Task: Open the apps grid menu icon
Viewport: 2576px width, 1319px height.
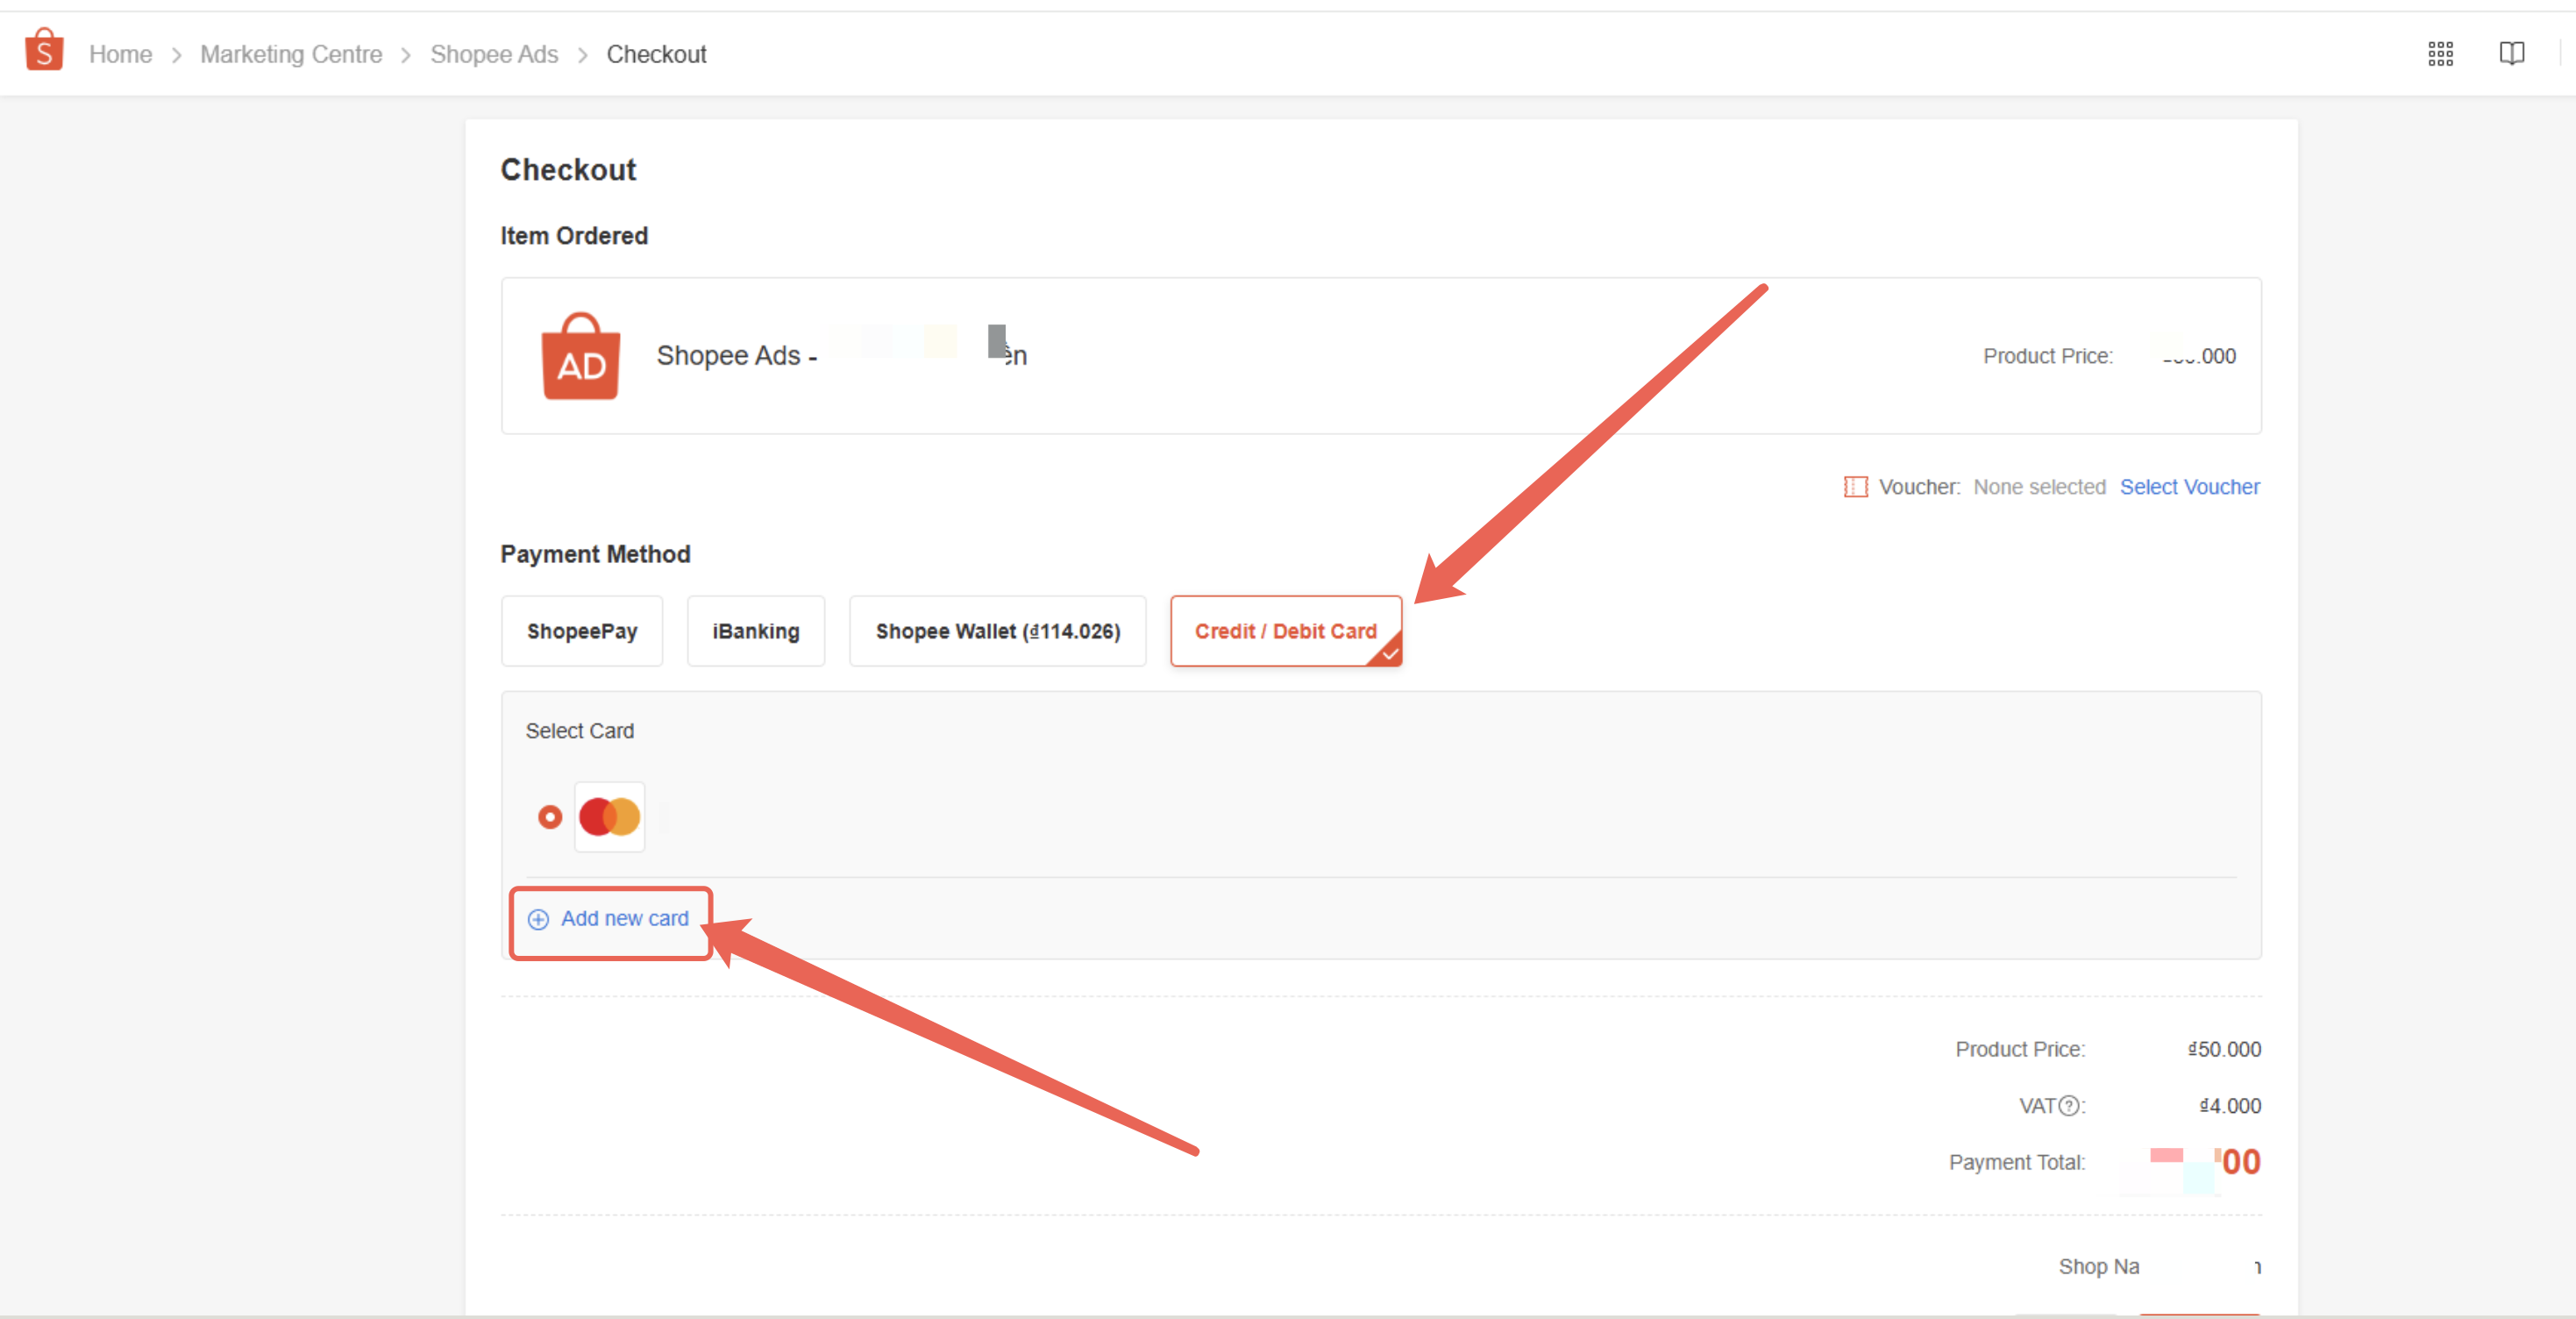Action: click(x=2440, y=54)
